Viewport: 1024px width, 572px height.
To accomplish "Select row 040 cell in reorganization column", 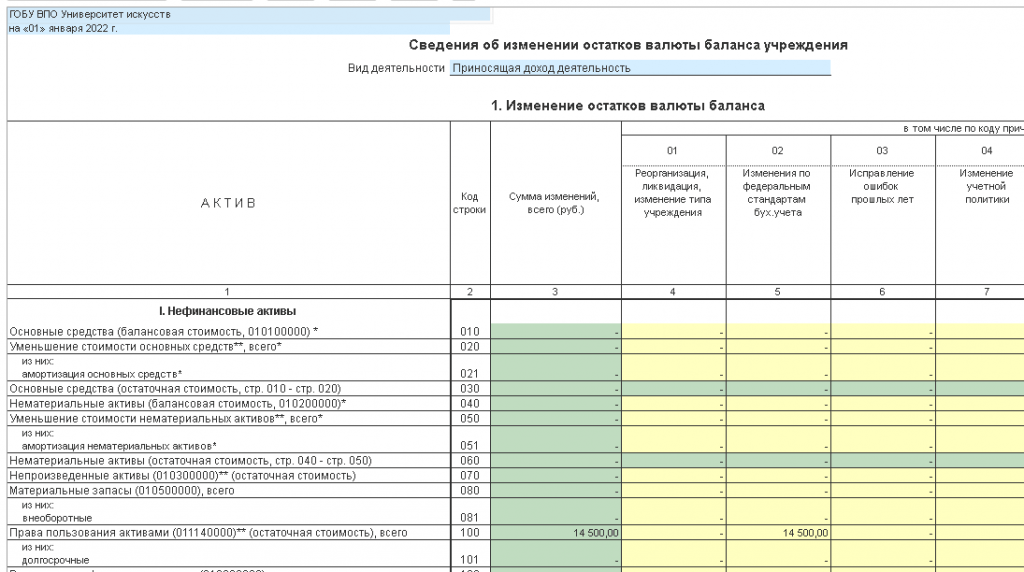I will [673, 402].
